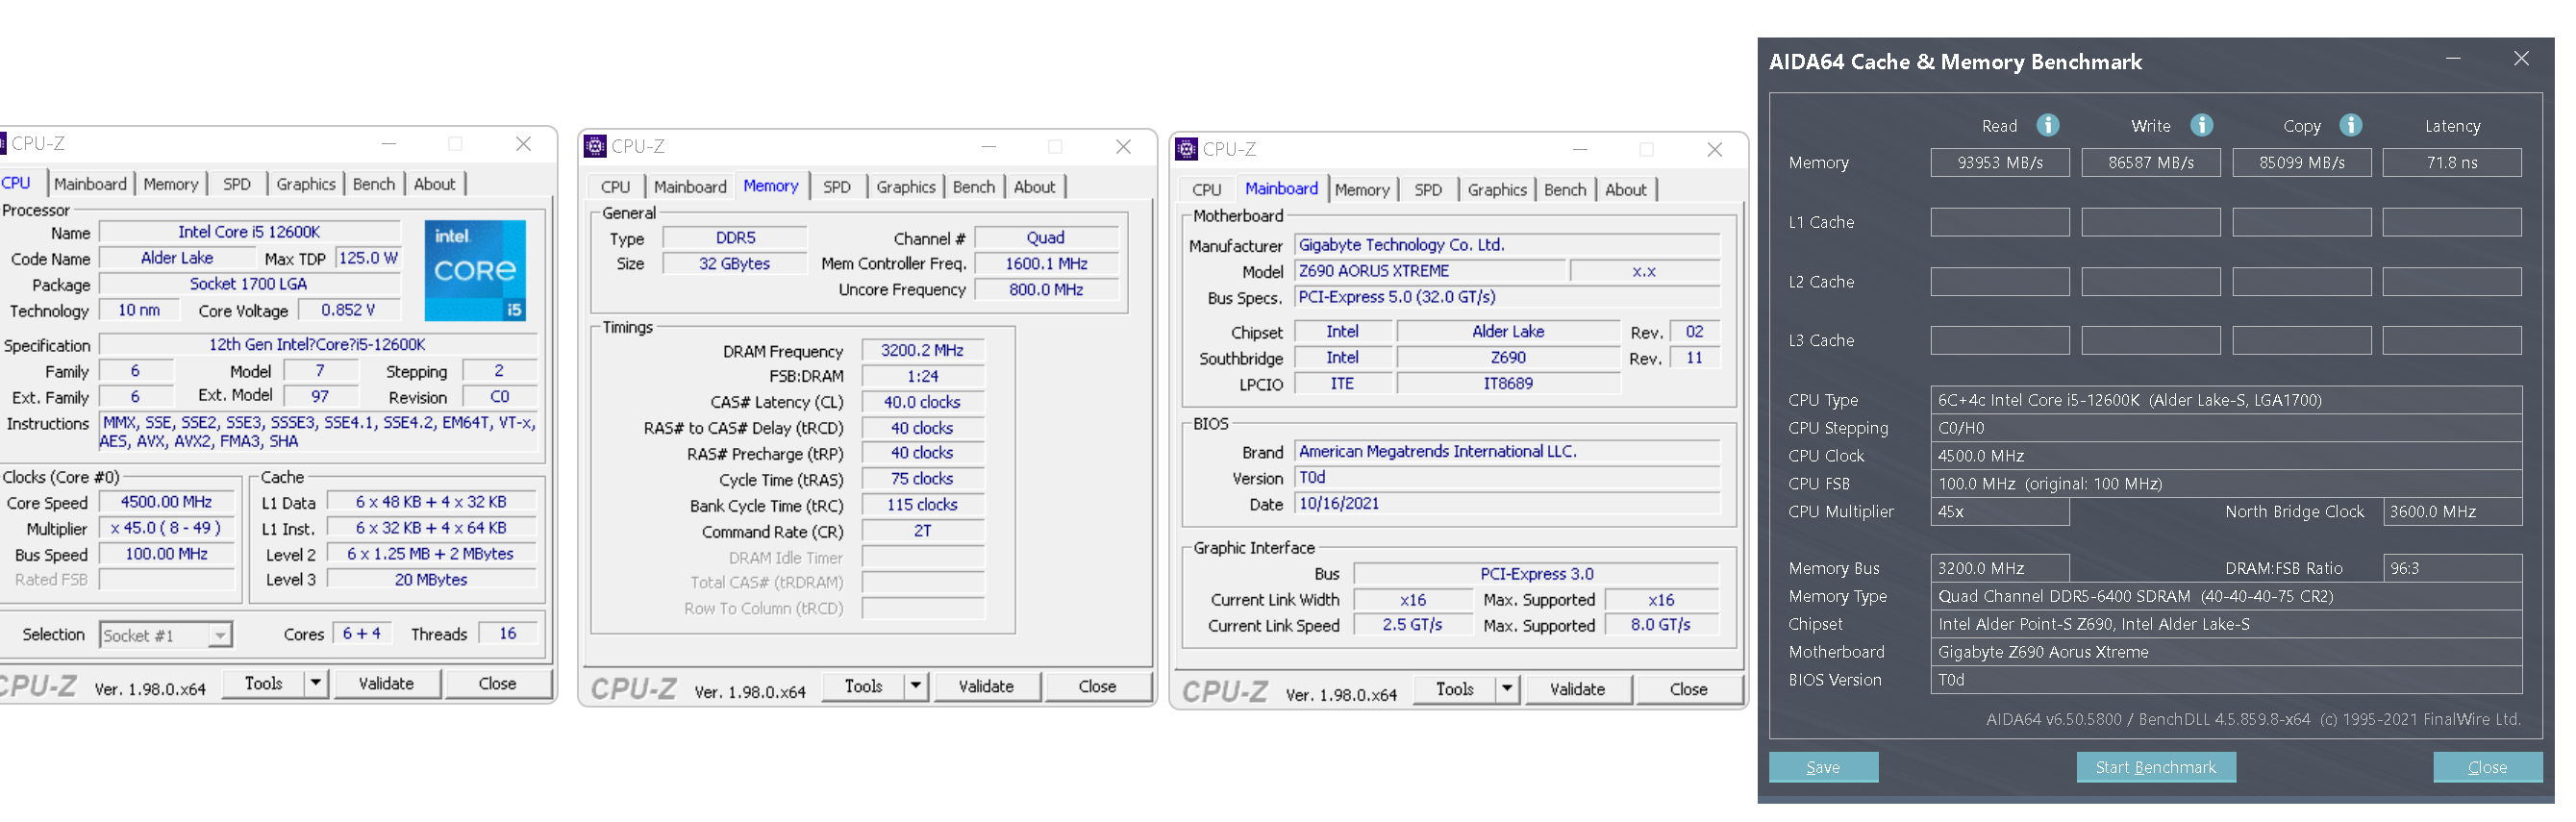Click the Memory Write result field 86587 MB/s
This screenshot has height=822, width=2576.
tap(2151, 162)
